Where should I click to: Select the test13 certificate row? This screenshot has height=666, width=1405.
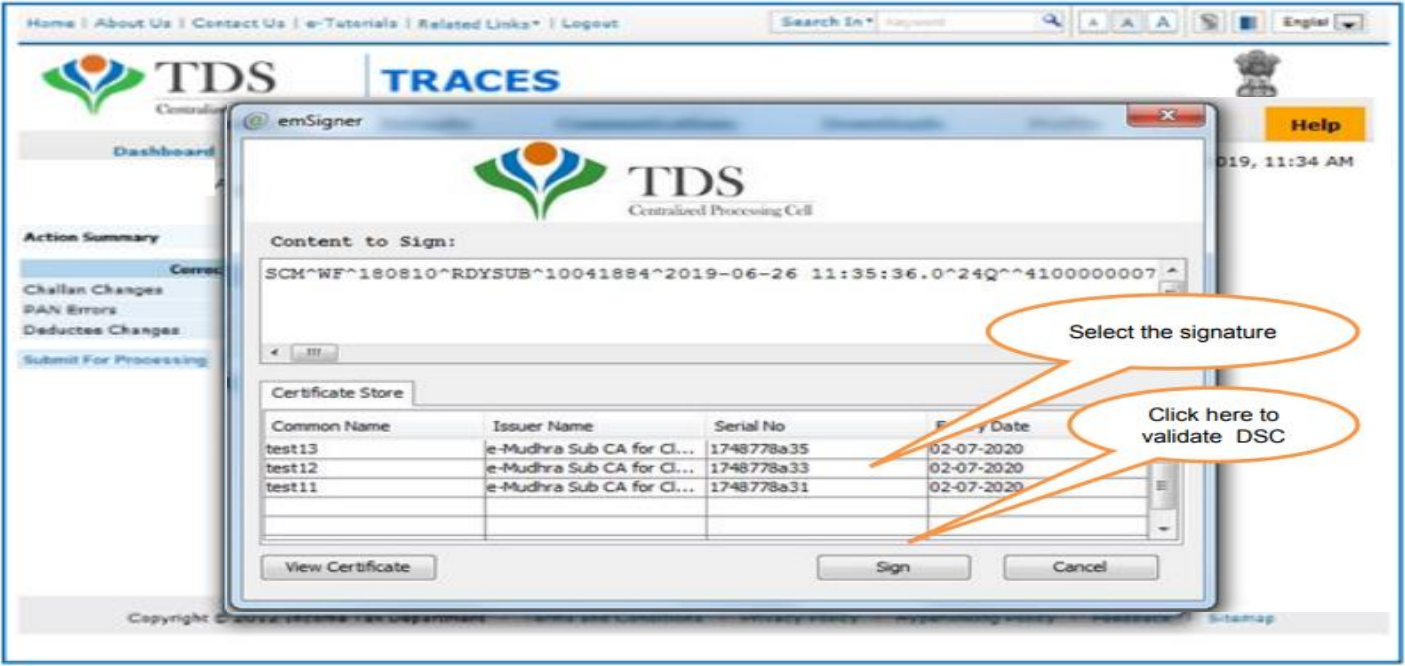(706, 449)
